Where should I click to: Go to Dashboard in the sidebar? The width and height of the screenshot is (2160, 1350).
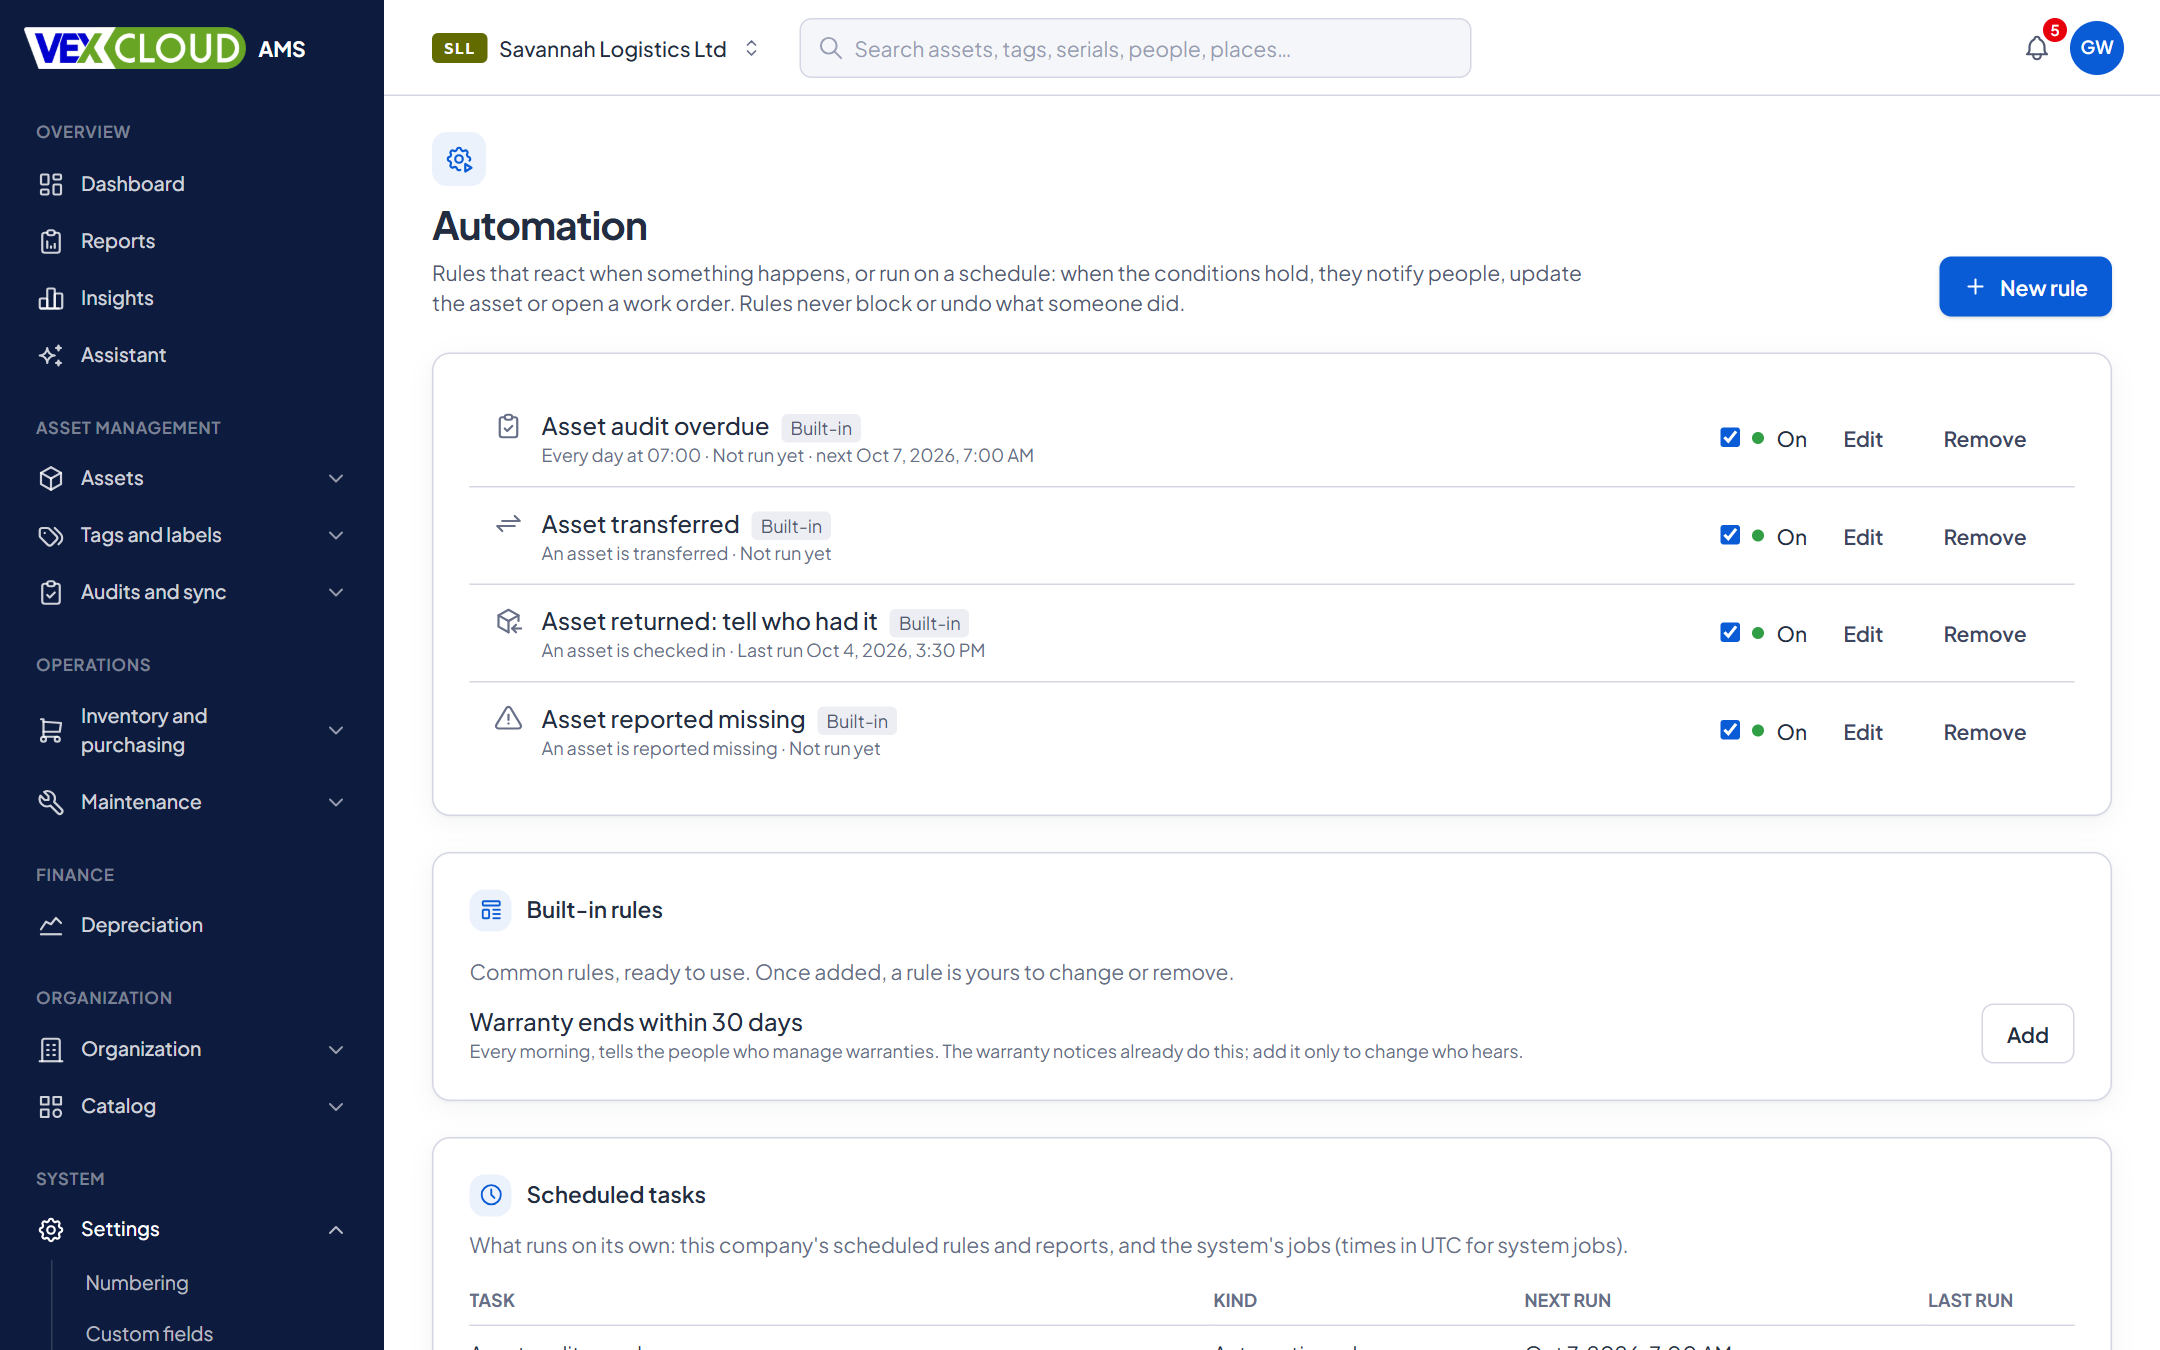tap(133, 184)
